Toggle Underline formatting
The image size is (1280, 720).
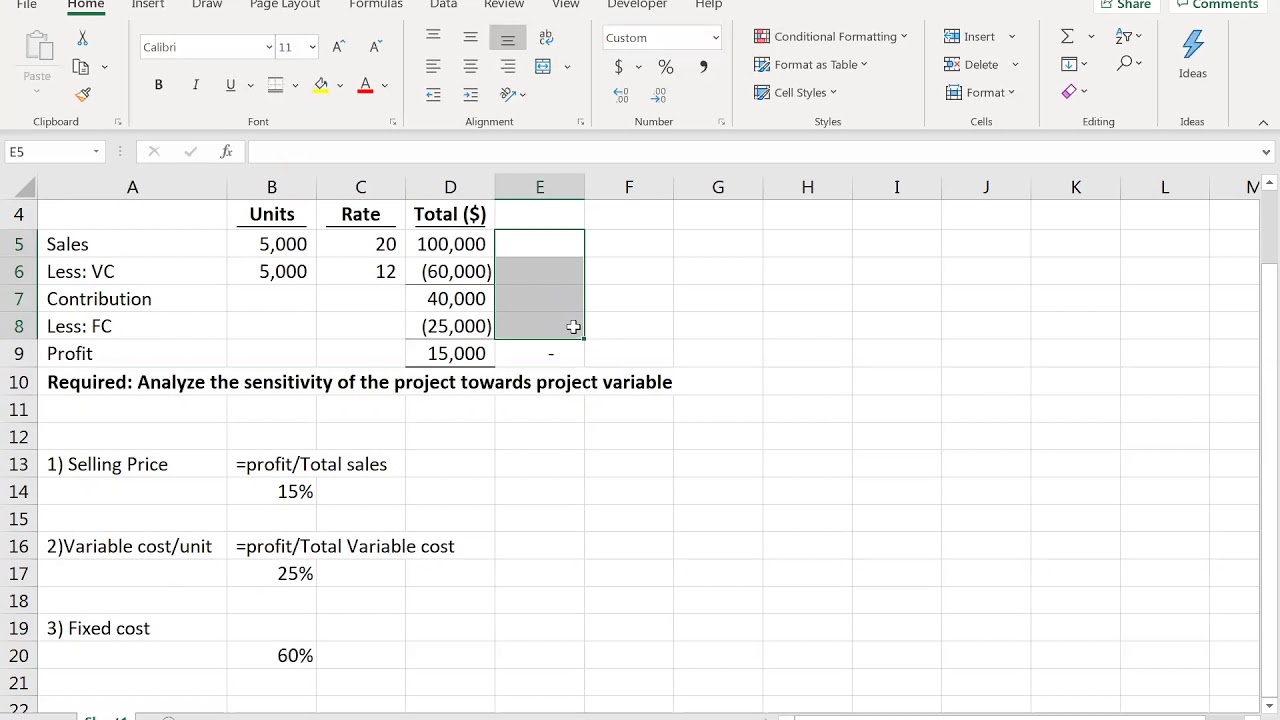[x=231, y=85]
